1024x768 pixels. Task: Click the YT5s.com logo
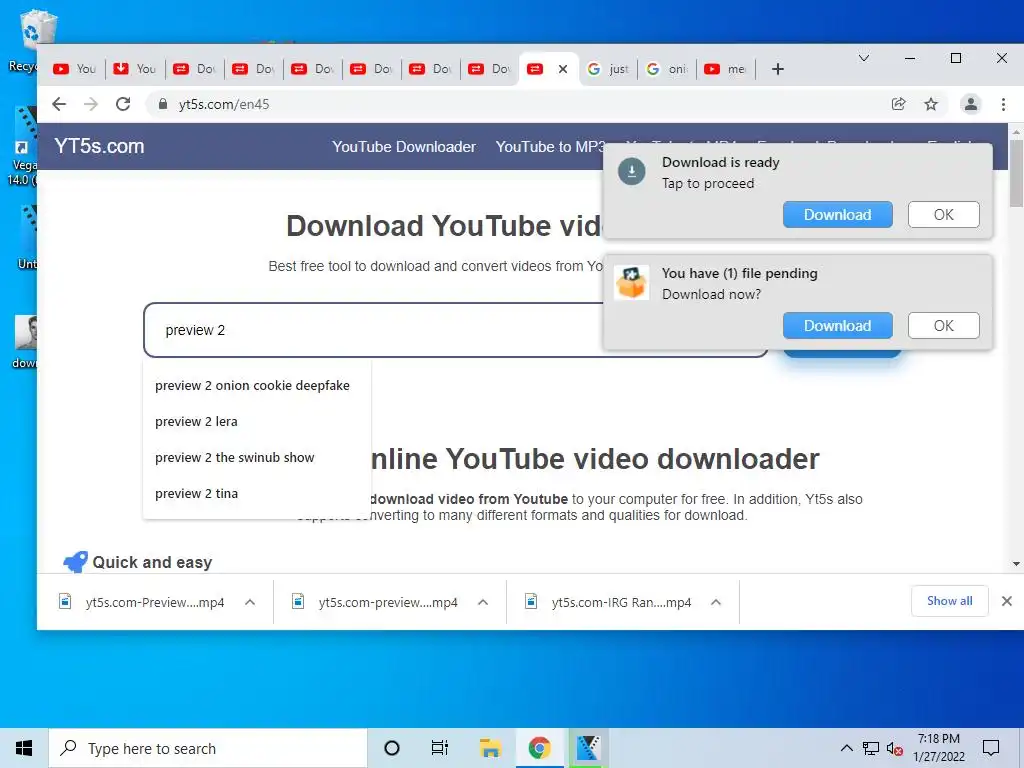(99, 146)
